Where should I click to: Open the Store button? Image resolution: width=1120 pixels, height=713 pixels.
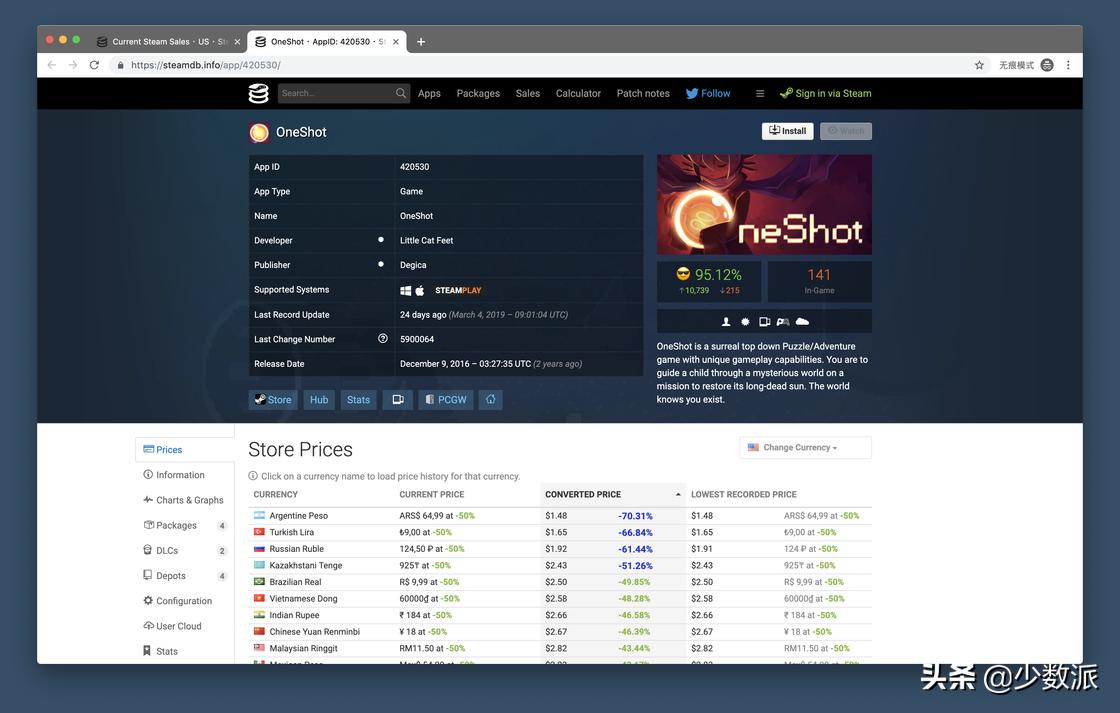[x=273, y=400]
